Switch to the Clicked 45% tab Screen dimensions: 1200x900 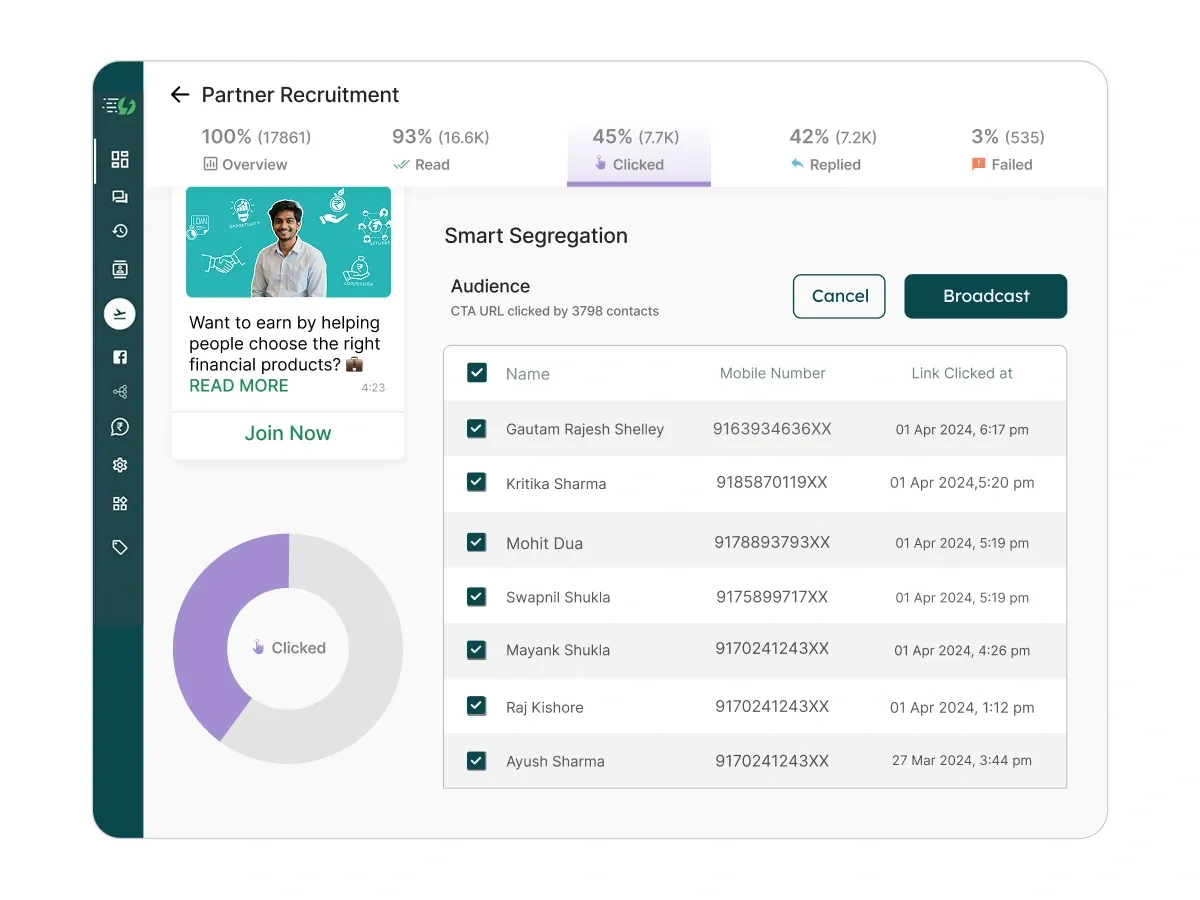pyautogui.click(x=638, y=150)
